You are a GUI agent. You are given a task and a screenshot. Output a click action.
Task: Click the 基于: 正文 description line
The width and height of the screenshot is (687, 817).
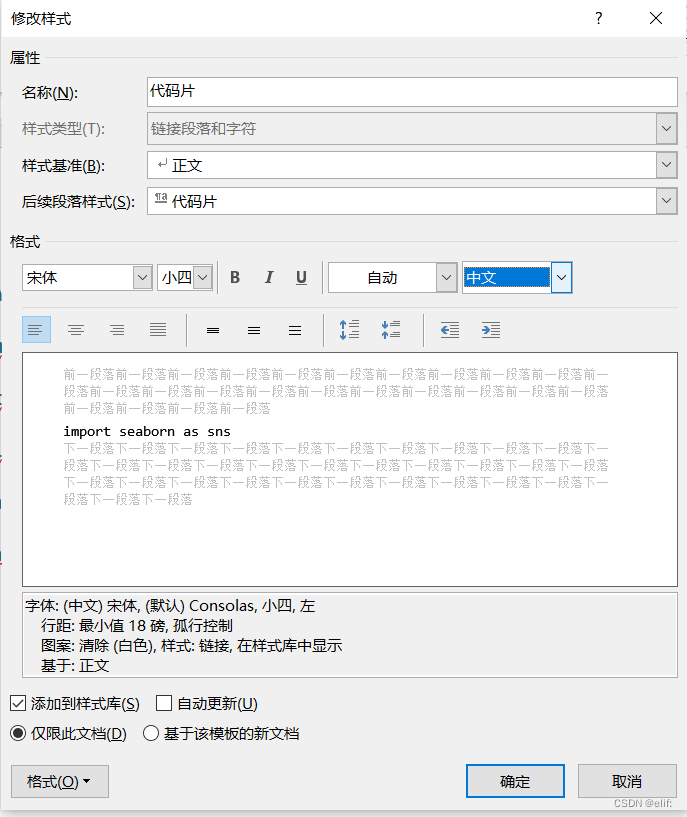(75, 665)
